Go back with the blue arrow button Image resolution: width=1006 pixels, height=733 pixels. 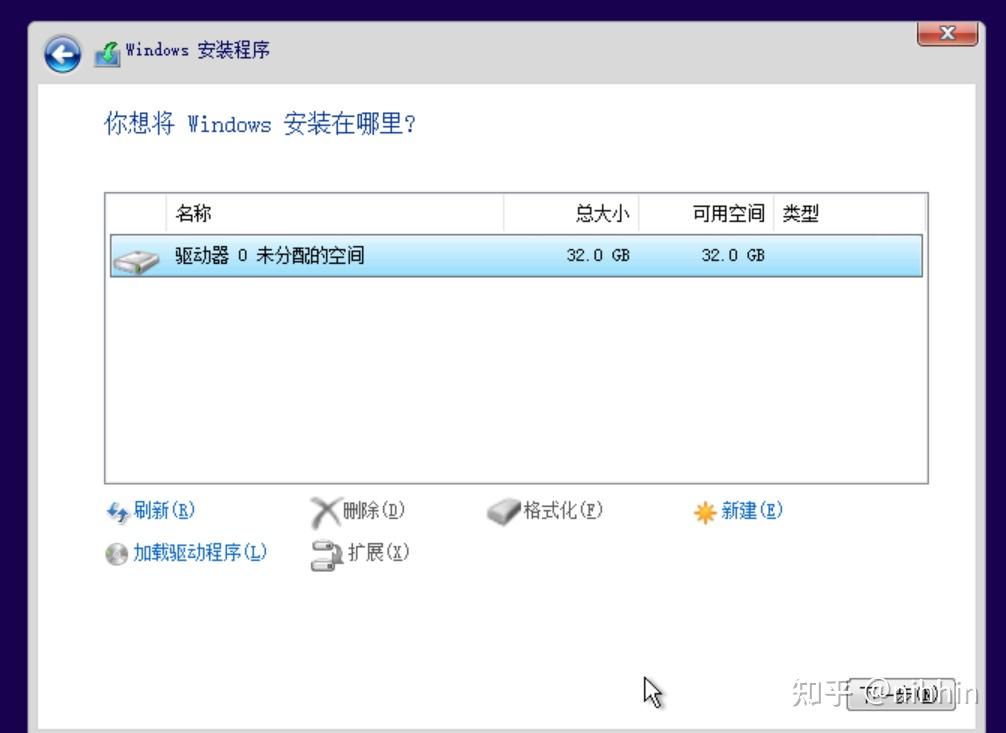[62, 54]
